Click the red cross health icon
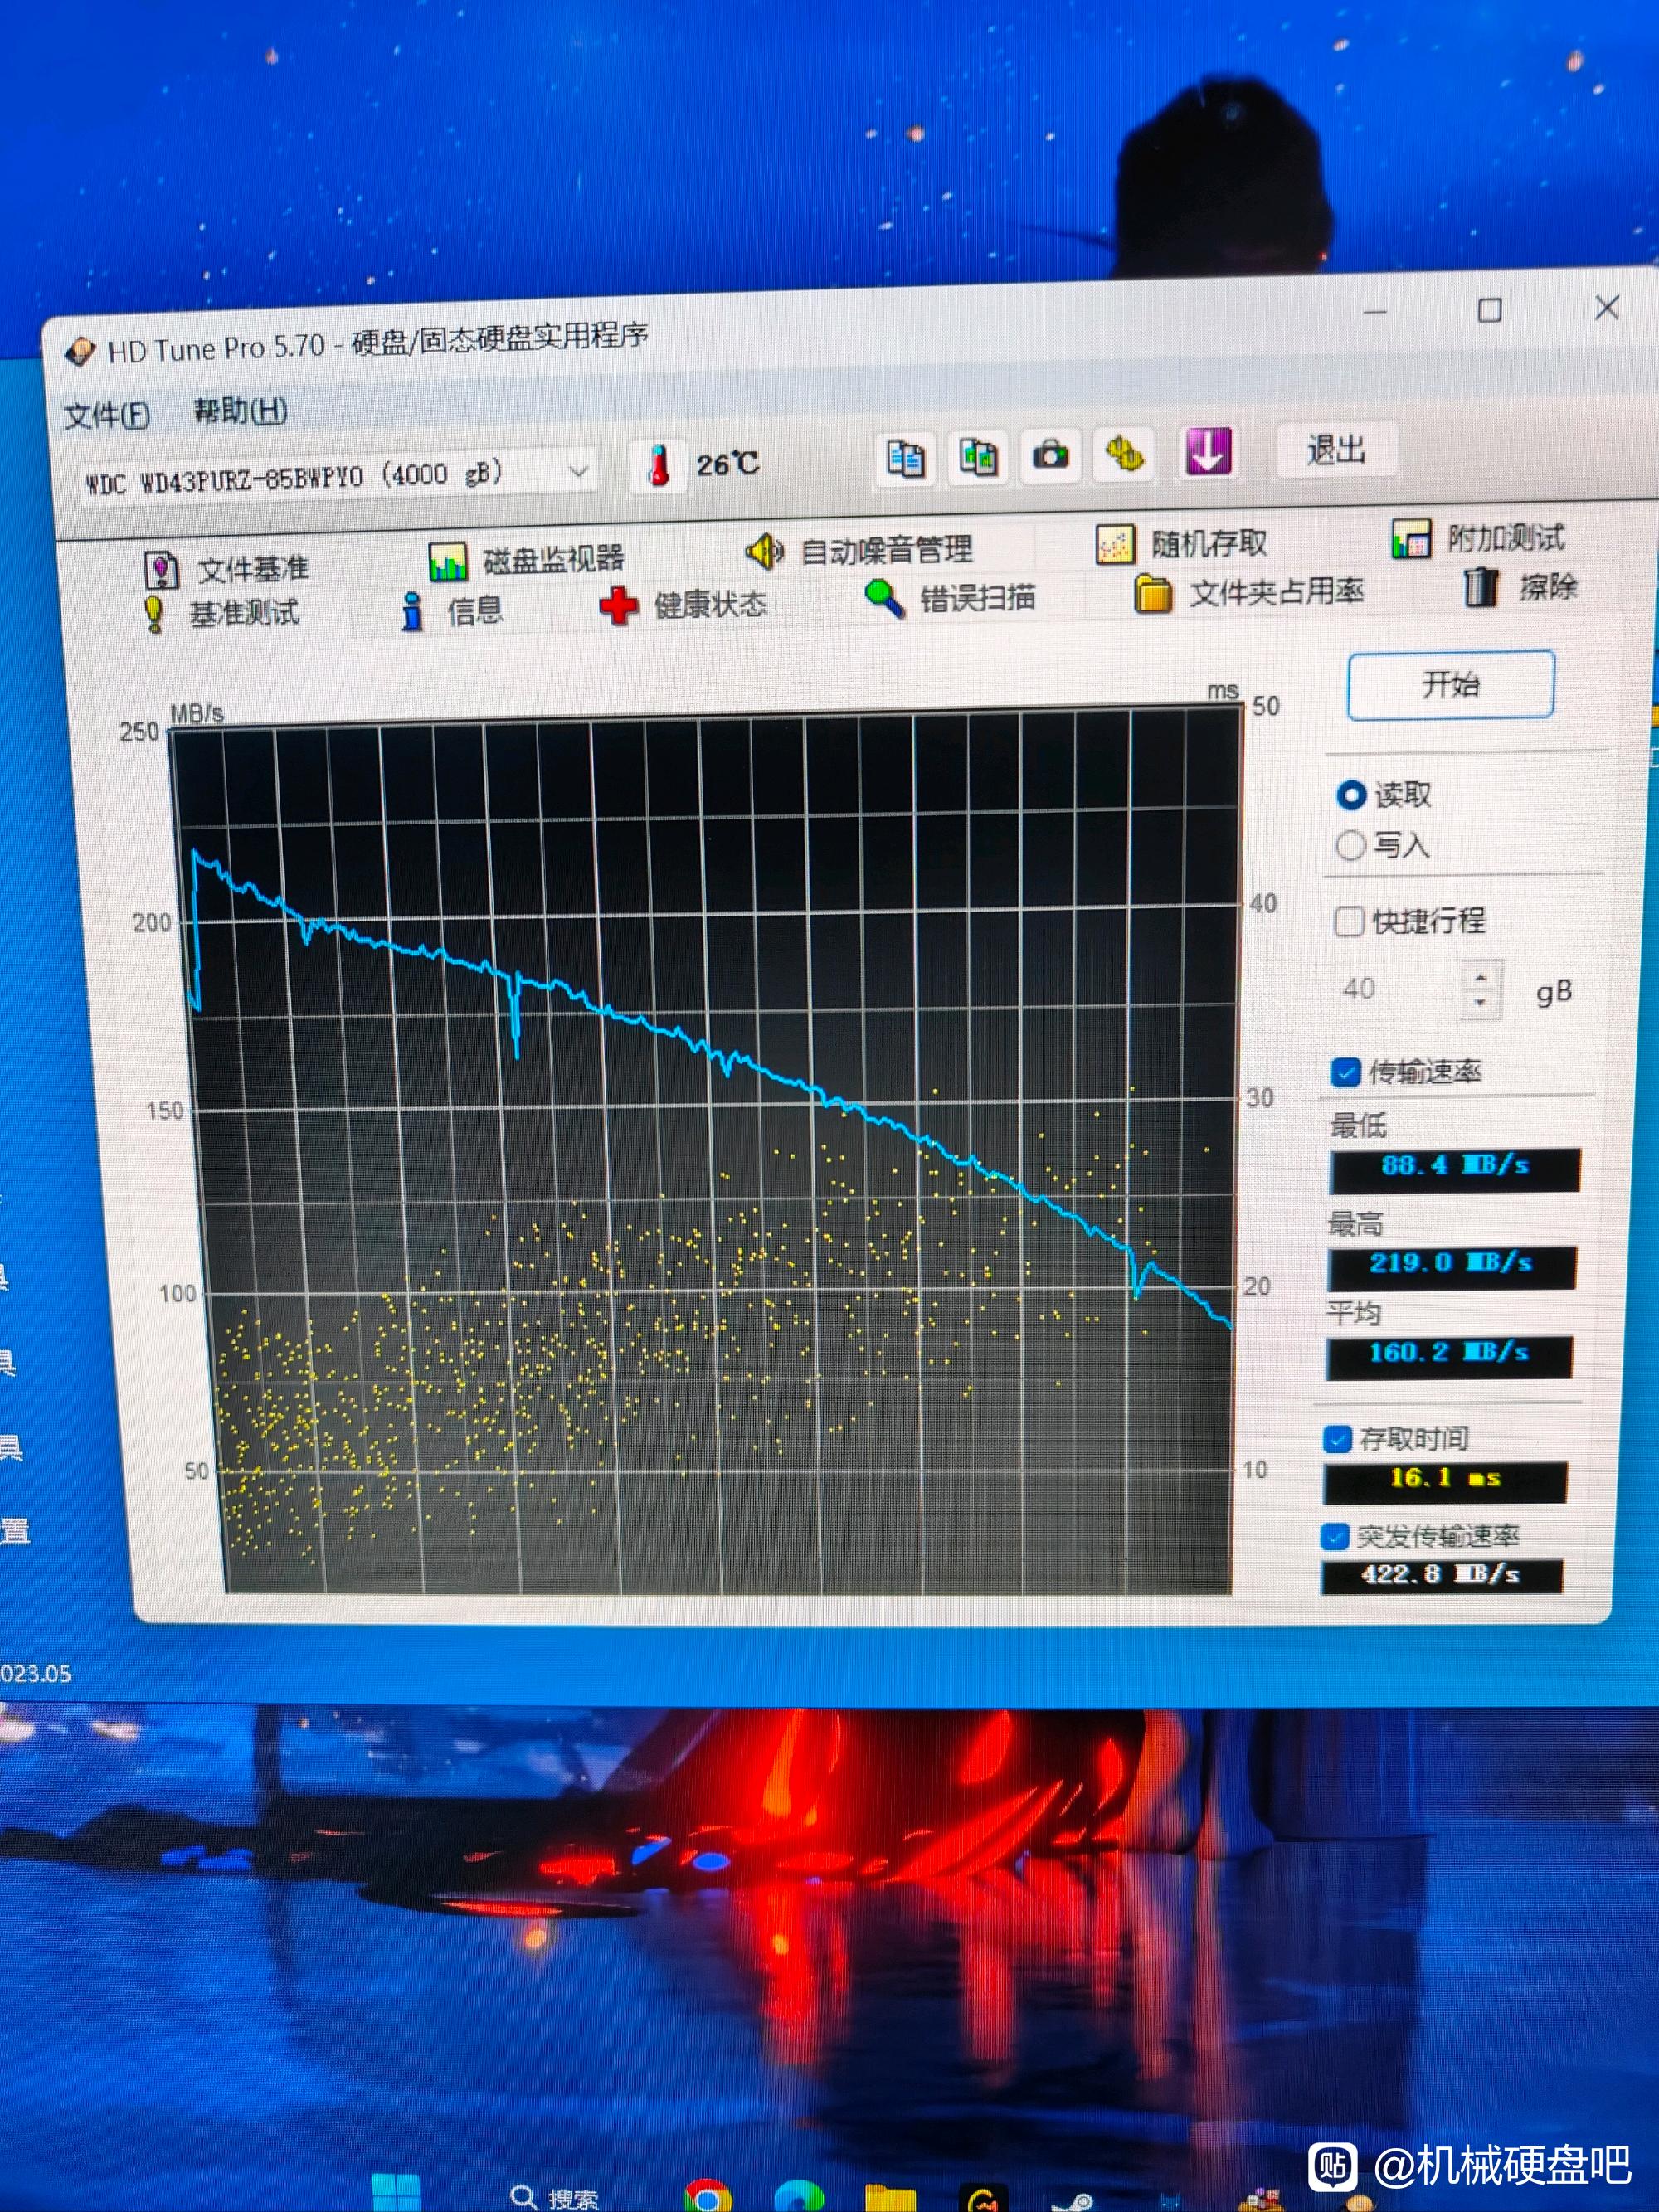Viewport: 1659px width, 2212px height. (x=619, y=606)
